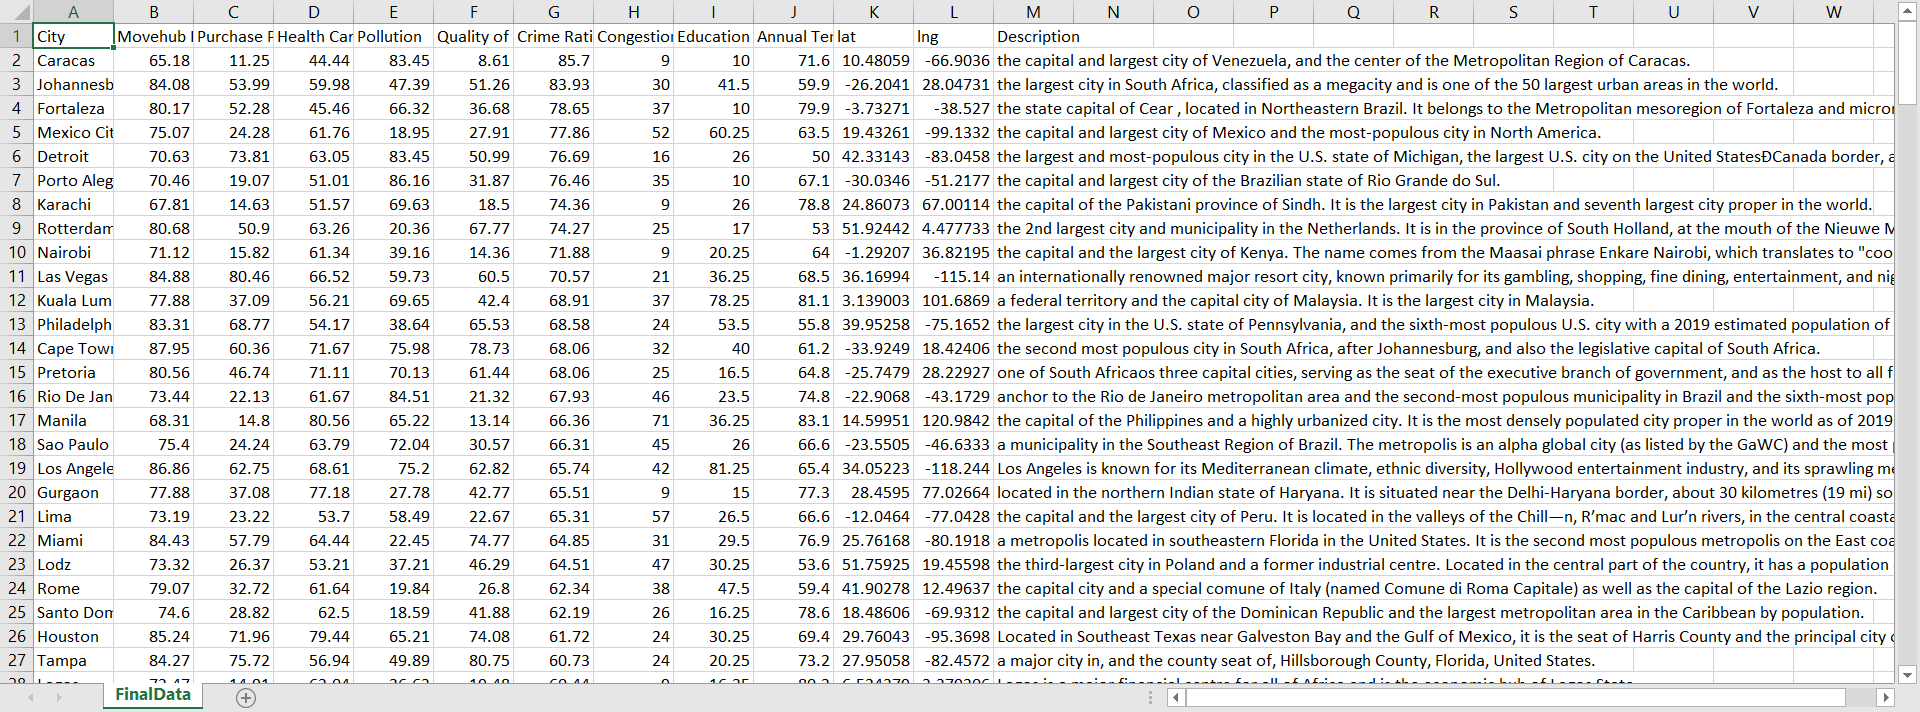
Task: Select column K header
Action: coord(873,12)
